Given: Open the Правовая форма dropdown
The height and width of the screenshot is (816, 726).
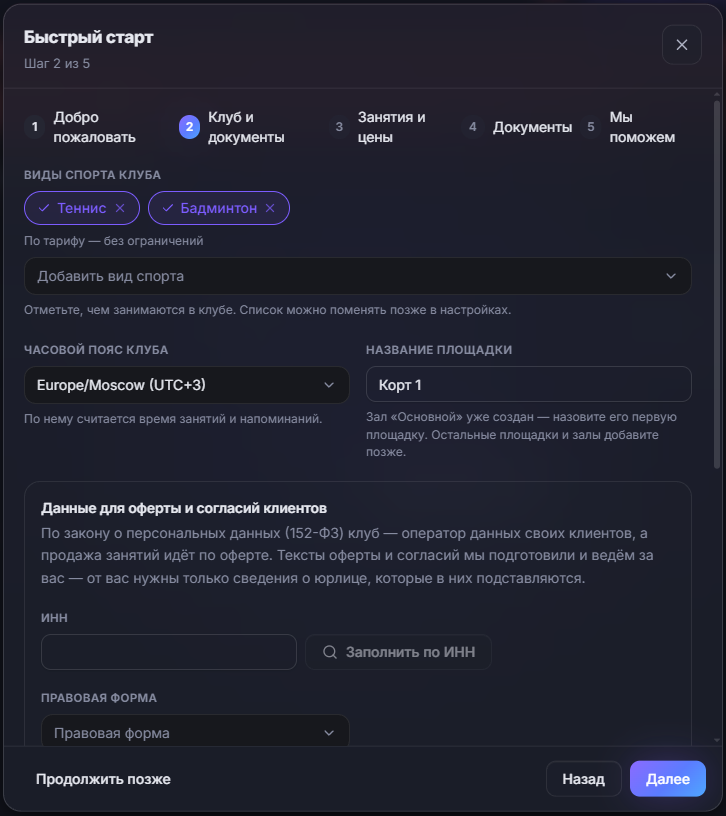Looking at the screenshot, I should point(195,731).
